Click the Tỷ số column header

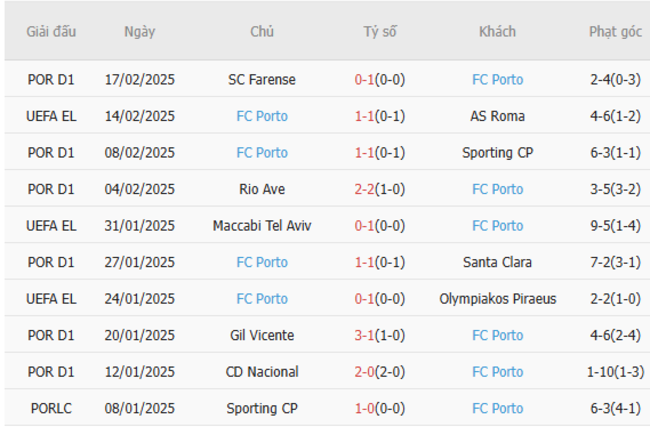point(380,32)
